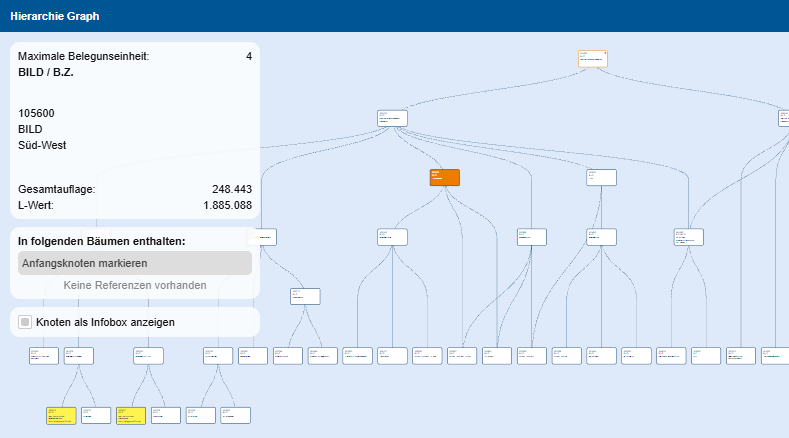Click the L-Wert value 1.885.088
The image size is (789, 438).
227,205
